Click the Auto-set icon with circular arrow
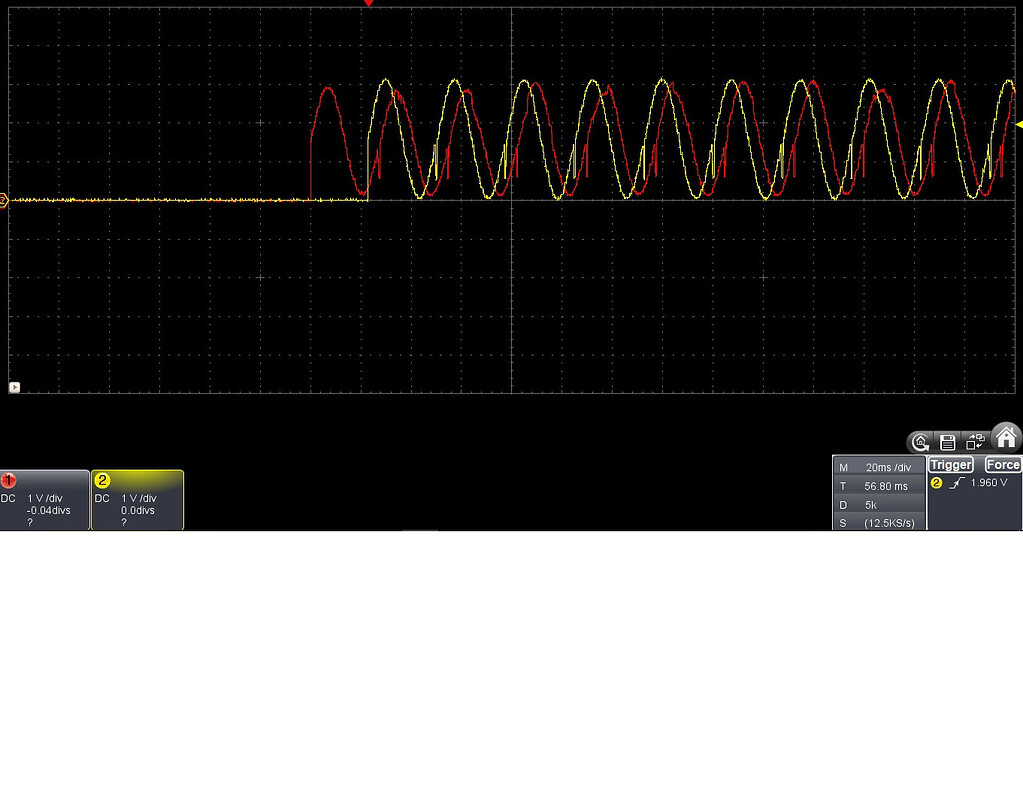The height and width of the screenshot is (786, 1023). (x=919, y=441)
